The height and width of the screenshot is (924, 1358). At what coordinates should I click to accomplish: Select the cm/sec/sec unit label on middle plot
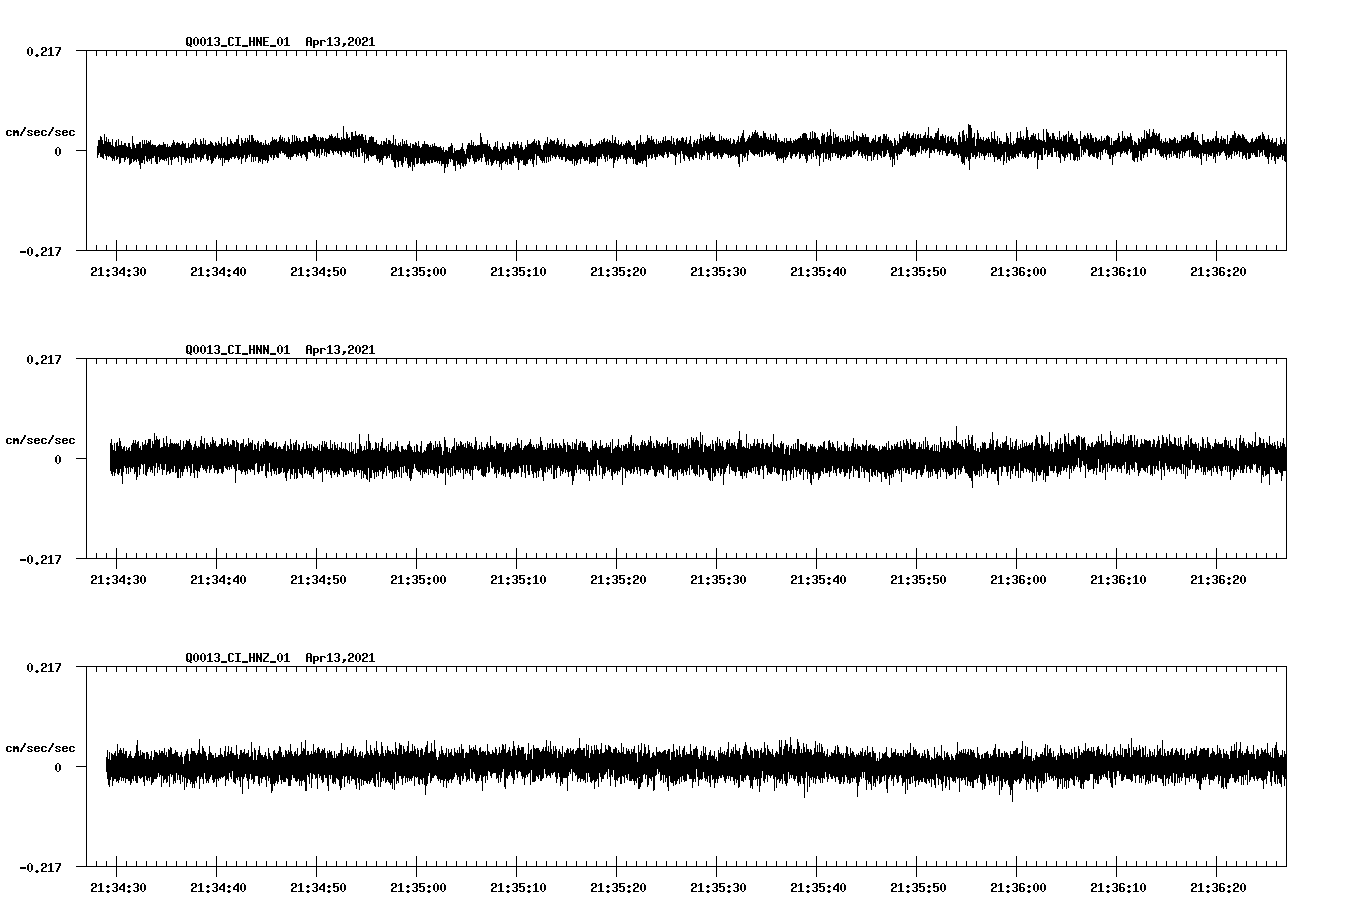pos(42,439)
